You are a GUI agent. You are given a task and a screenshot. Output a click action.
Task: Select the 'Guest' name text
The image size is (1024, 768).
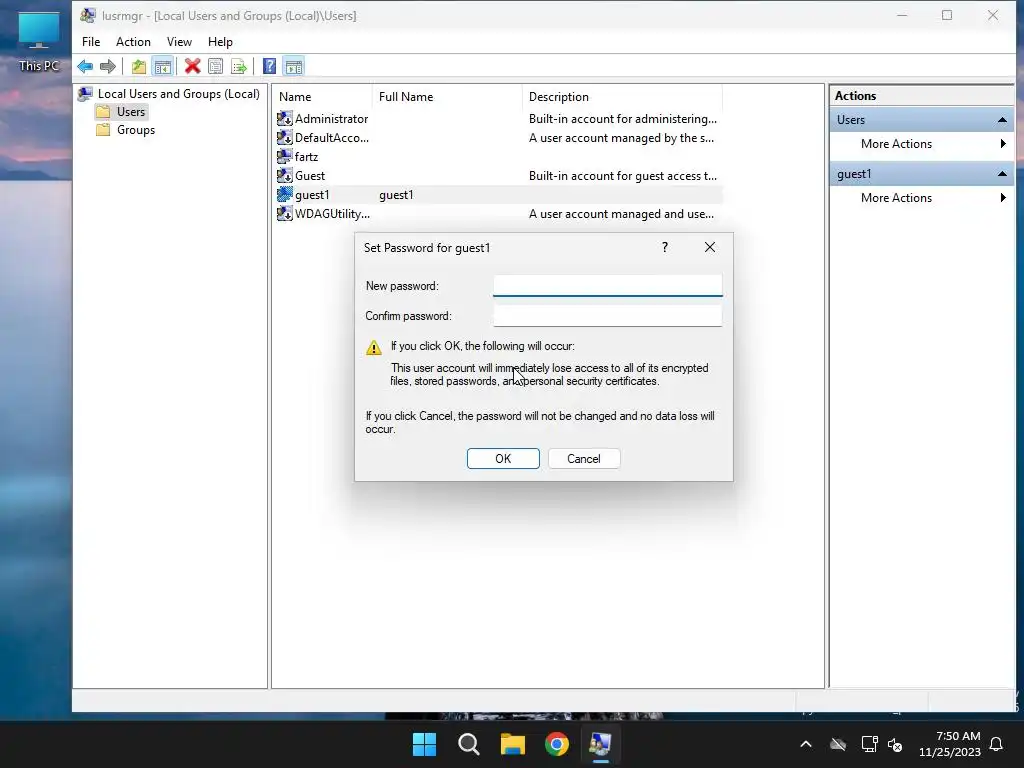[310, 176]
